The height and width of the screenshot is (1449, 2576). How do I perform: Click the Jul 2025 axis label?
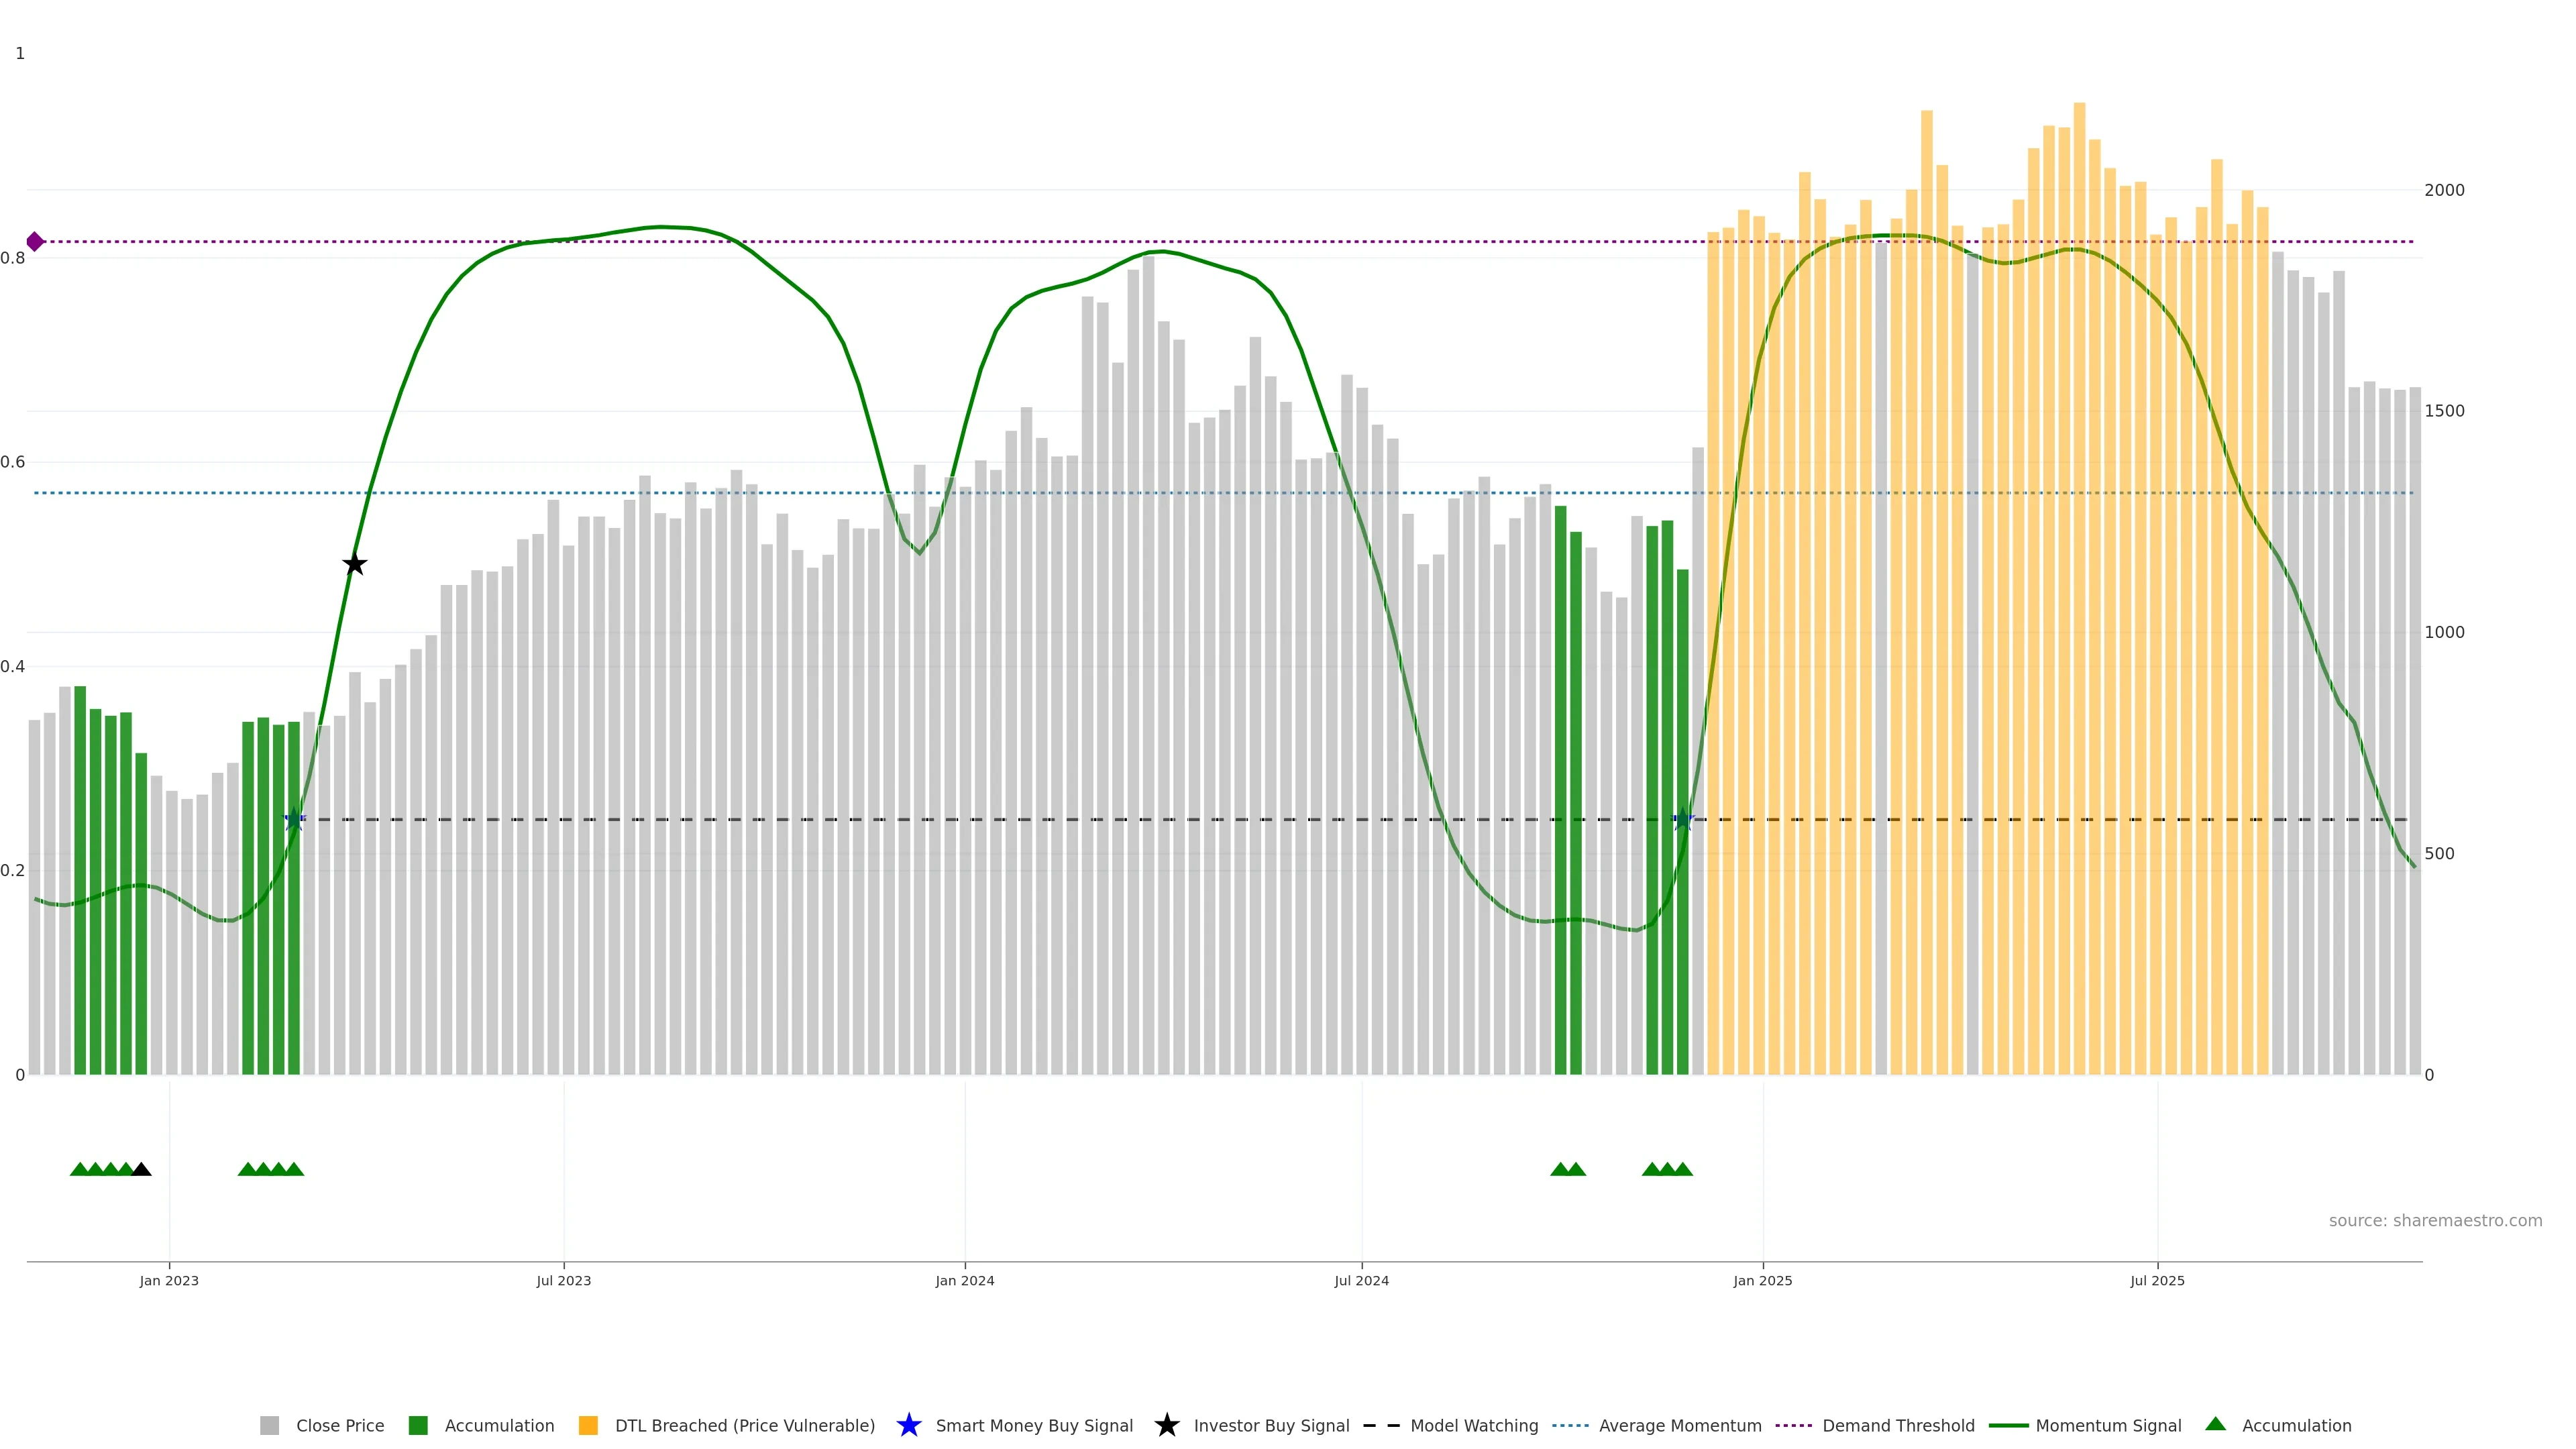coord(2157,1280)
